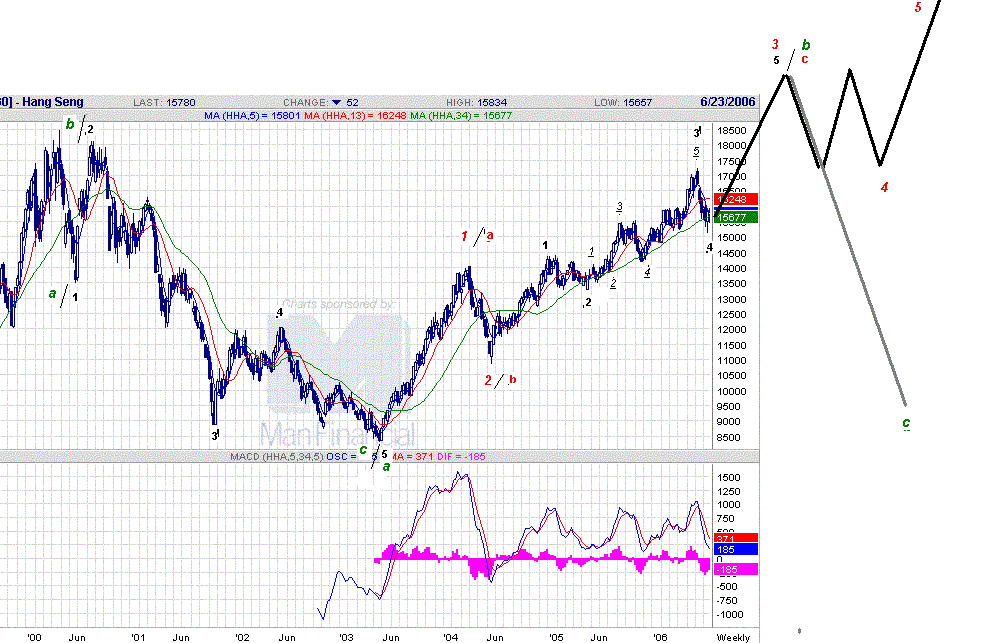Click the red 16248 price tag
This screenshot has height=643, width=1008.
[737, 199]
